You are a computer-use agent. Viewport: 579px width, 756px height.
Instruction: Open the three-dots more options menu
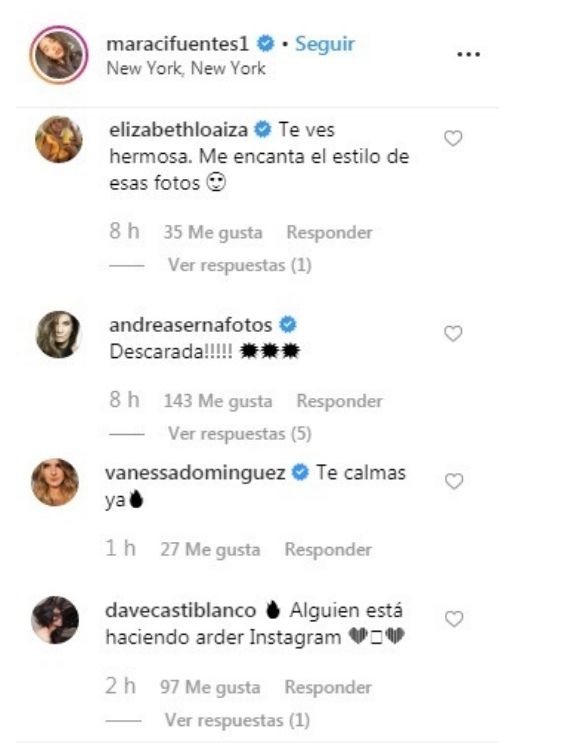point(468,54)
